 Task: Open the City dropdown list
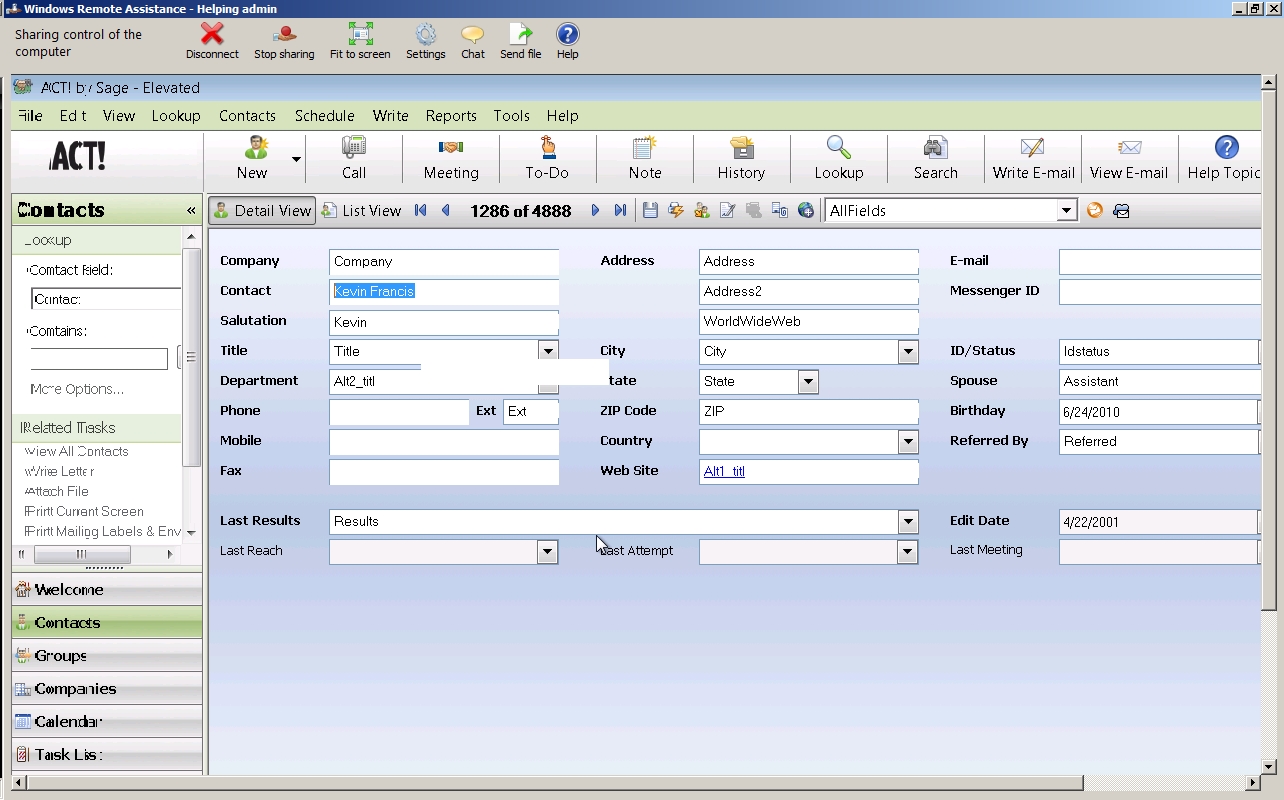click(907, 352)
